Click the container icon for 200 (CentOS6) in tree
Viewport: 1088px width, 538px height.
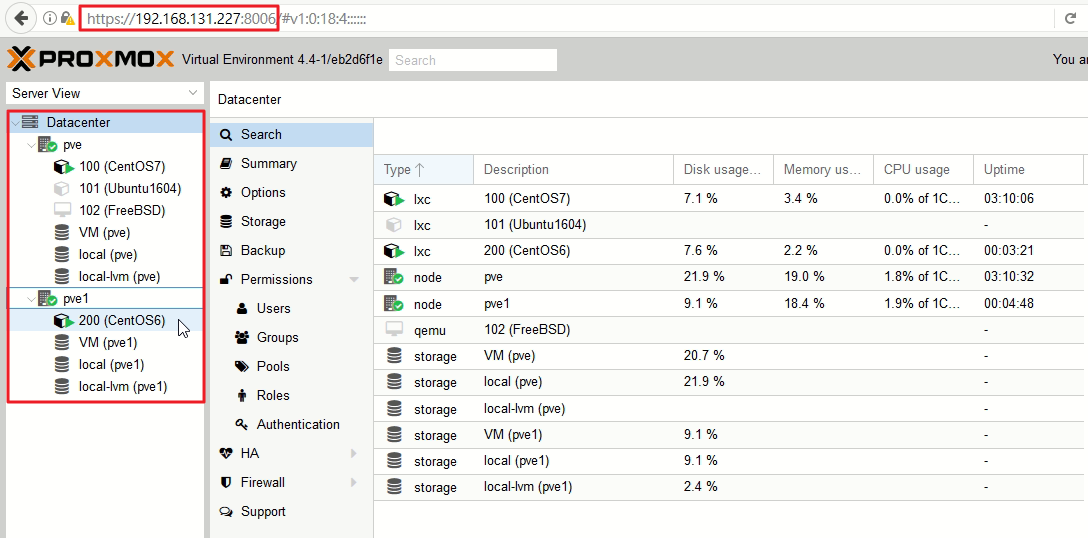coord(63,320)
